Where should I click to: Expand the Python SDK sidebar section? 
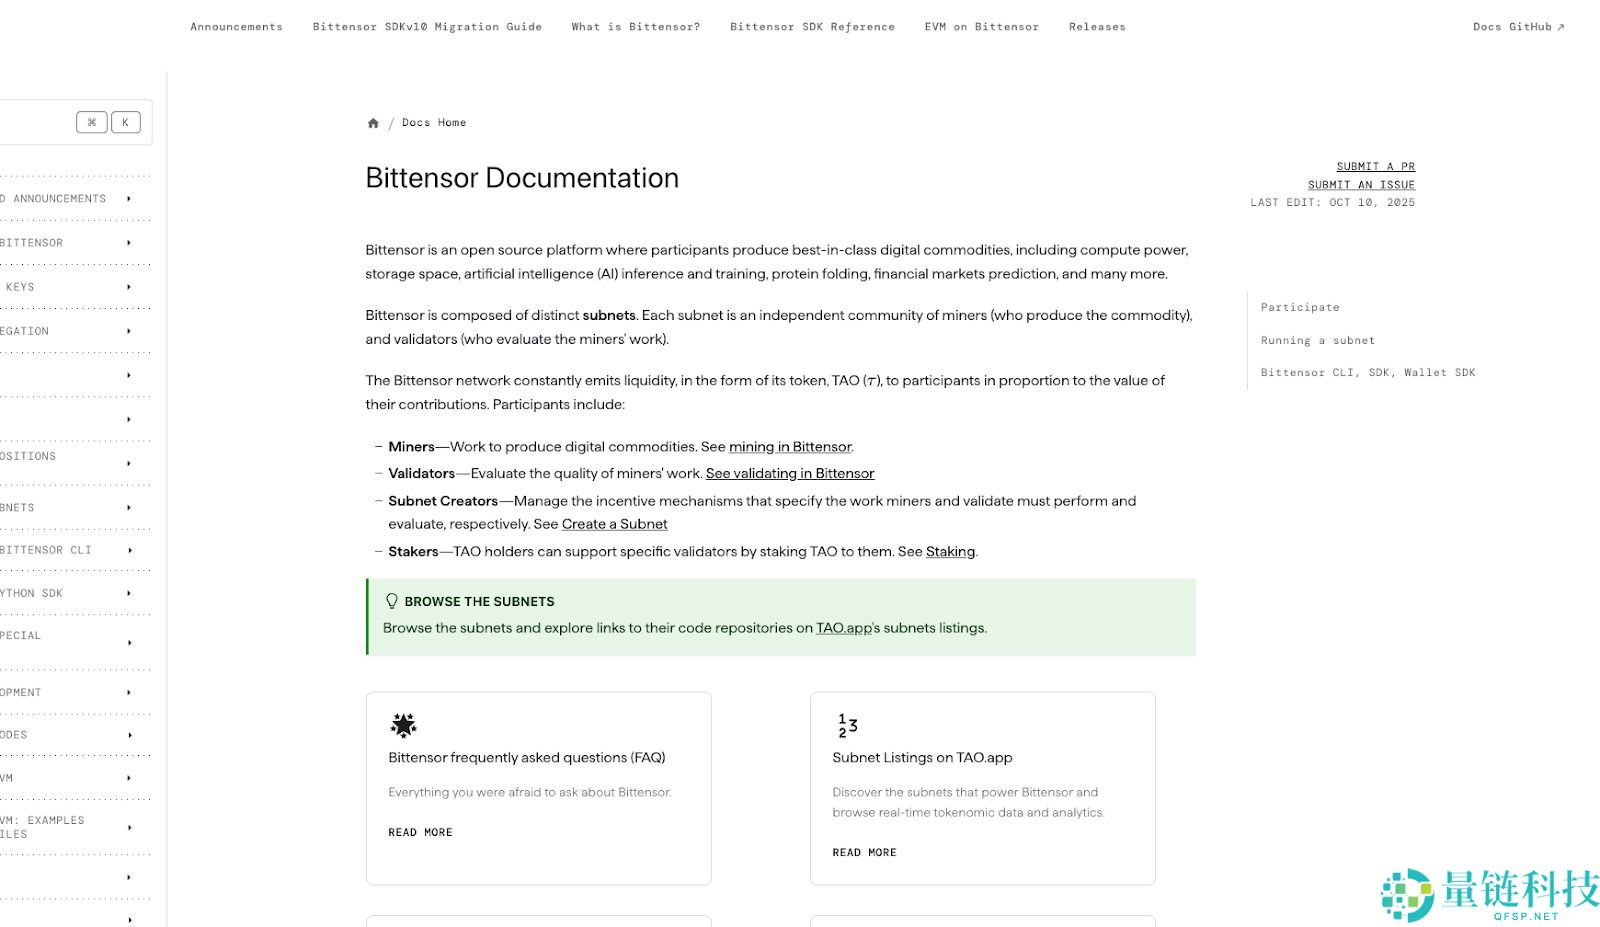click(129, 593)
